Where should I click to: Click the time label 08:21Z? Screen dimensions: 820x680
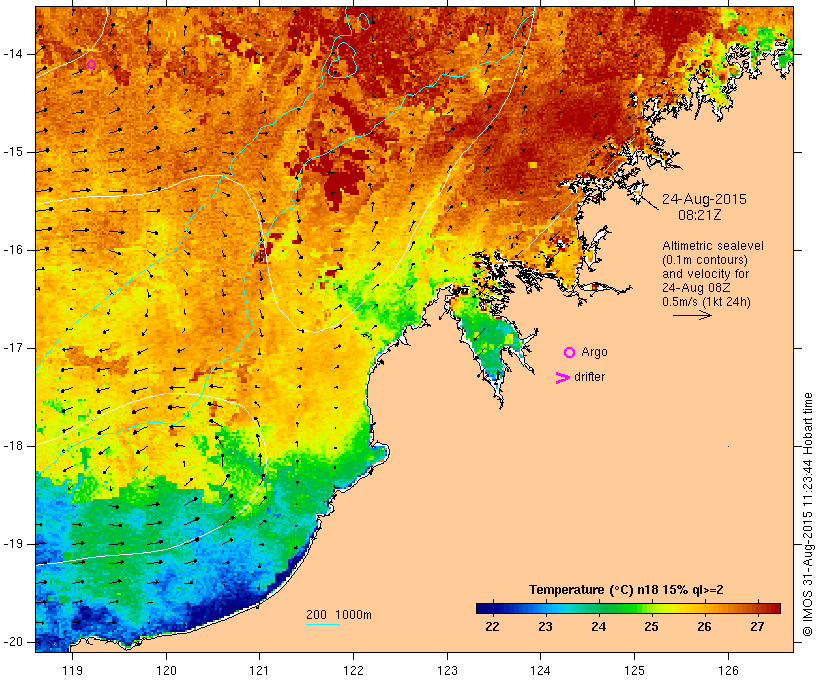point(700,215)
